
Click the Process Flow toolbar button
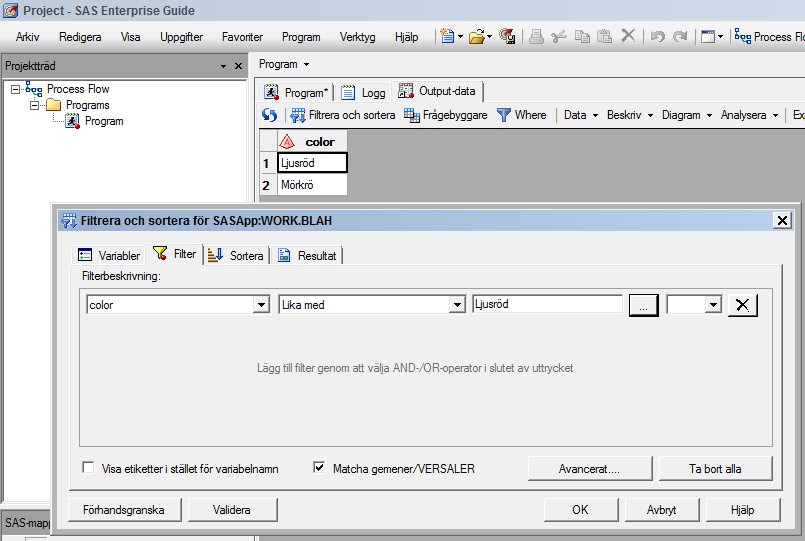(769, 36)
